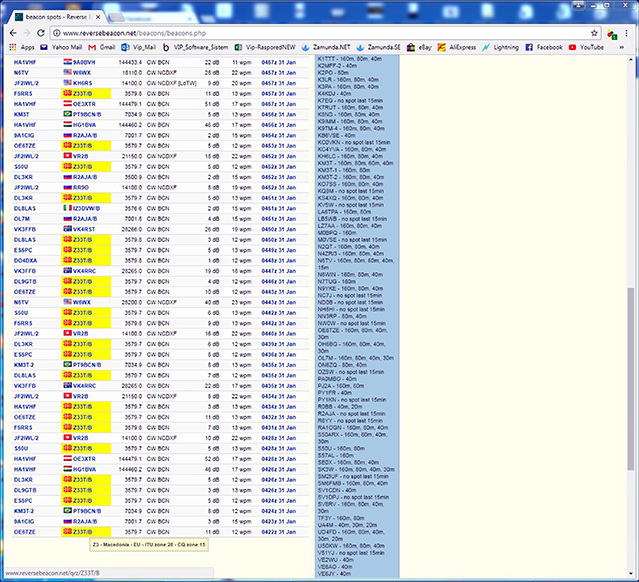This screenshot has height=582, width=639.
Task: Click the 0454z 31 Jan timestamp
Action: 278,135
